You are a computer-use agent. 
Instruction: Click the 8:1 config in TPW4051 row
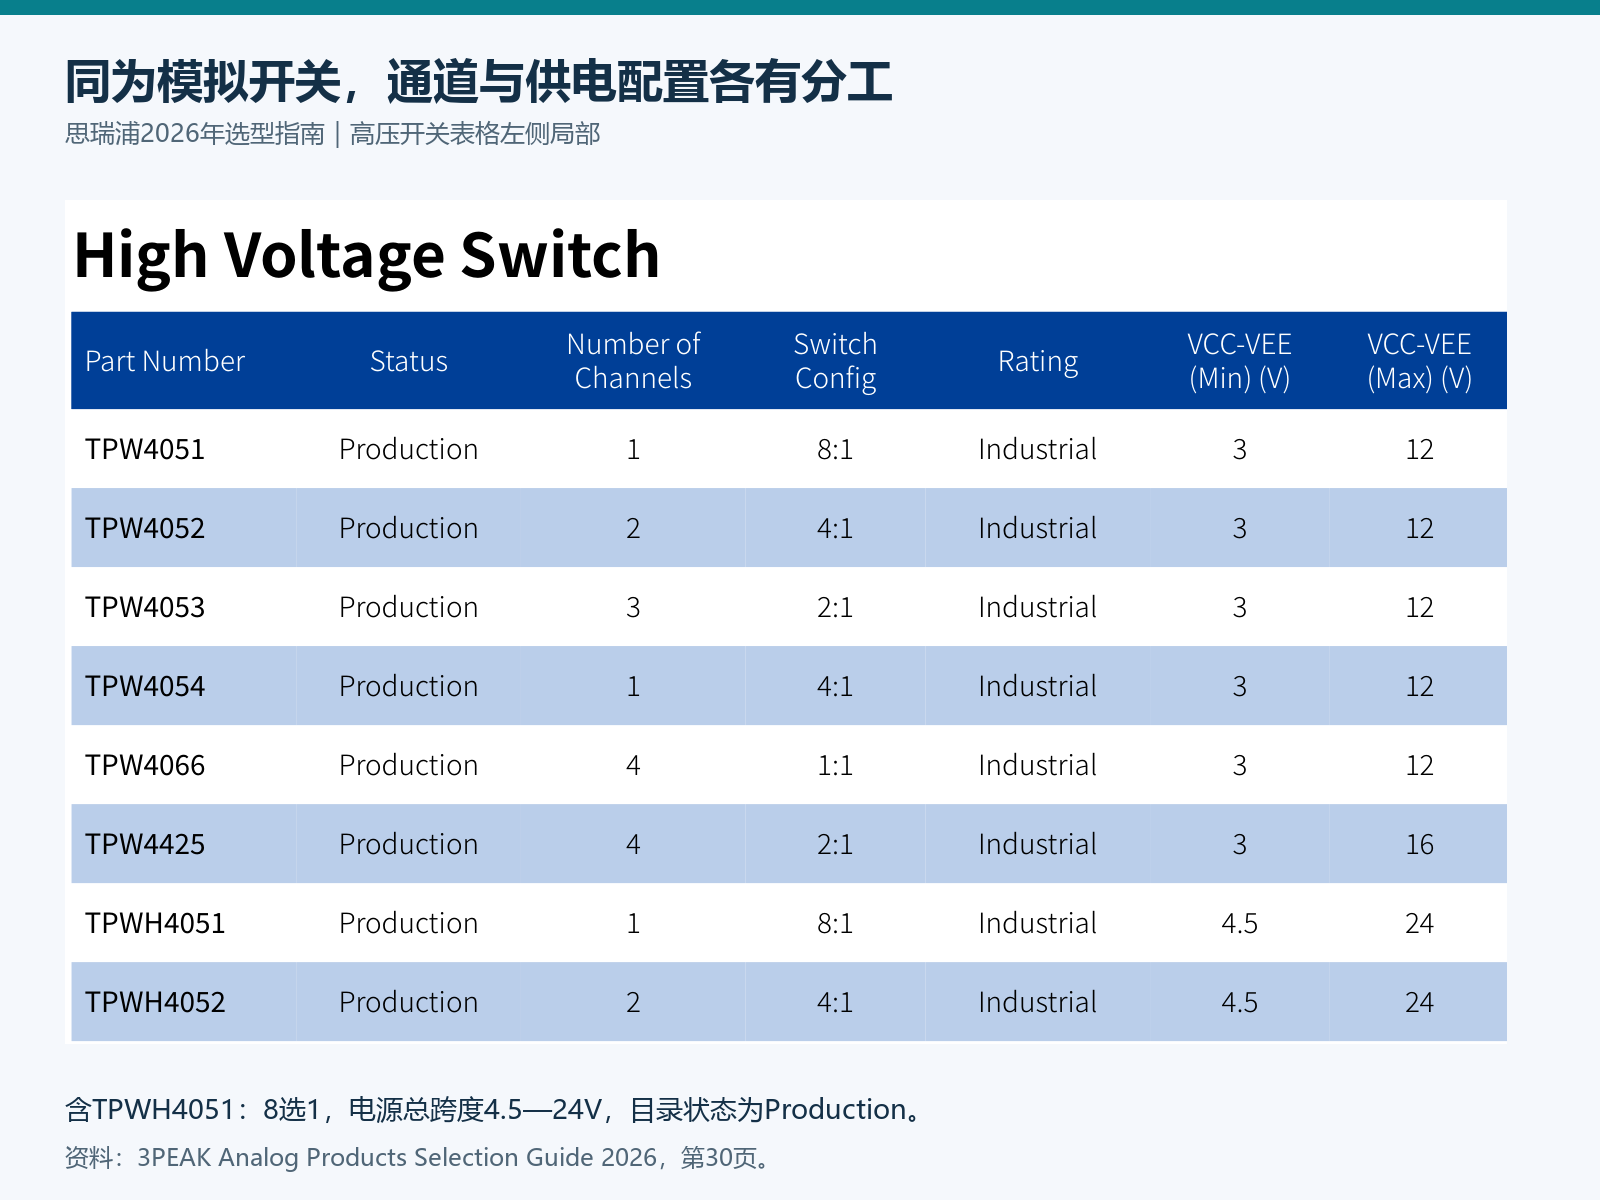click(835, 449)
